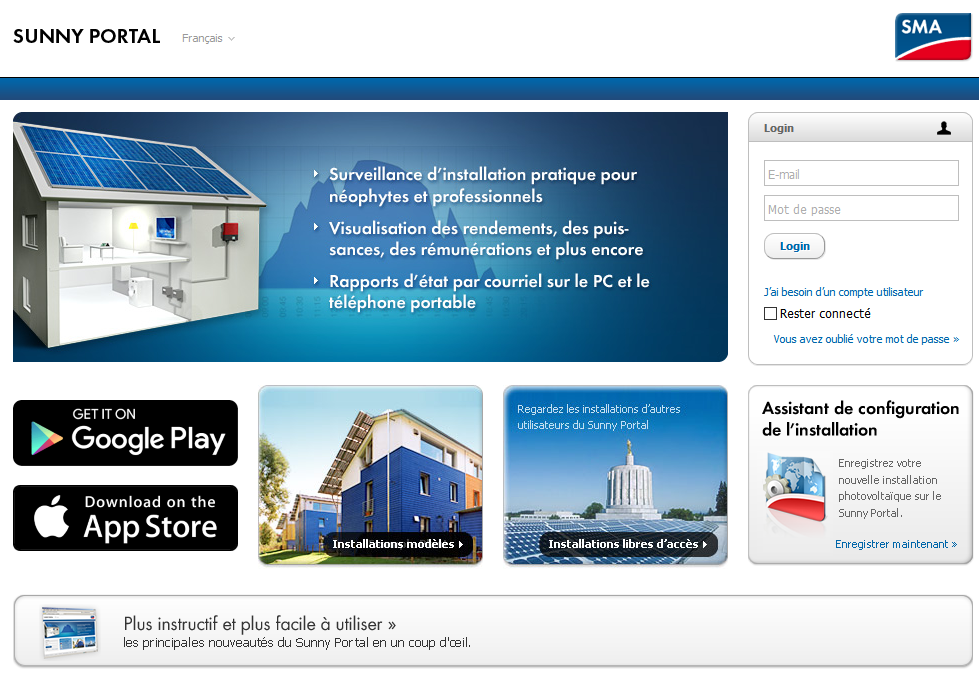Click the SUNNY PORTAL title logo
This screenshot has height=675, width=979.
tap(87, 36)
